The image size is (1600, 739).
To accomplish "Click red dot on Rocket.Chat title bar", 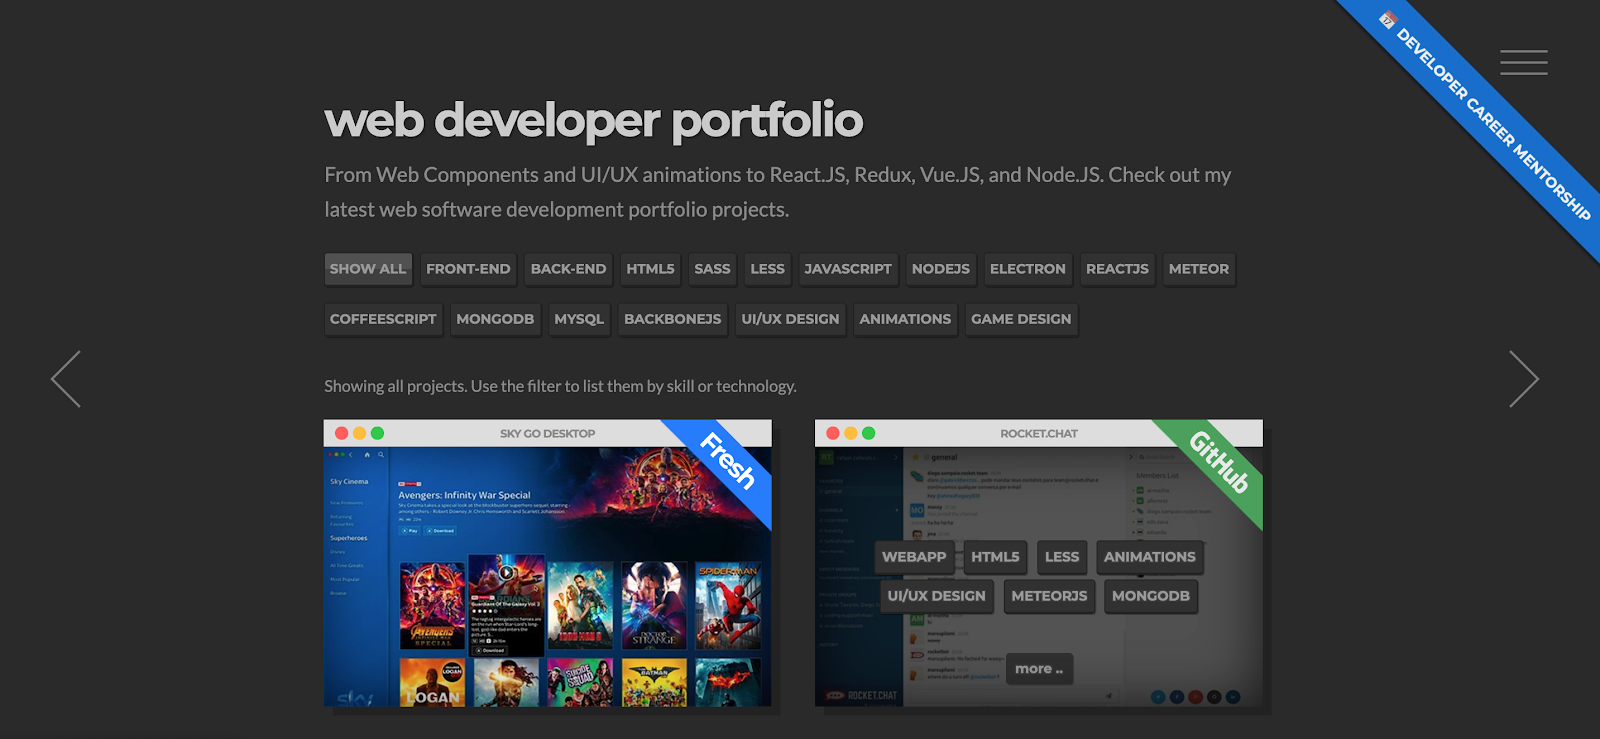I will point(832,433).
